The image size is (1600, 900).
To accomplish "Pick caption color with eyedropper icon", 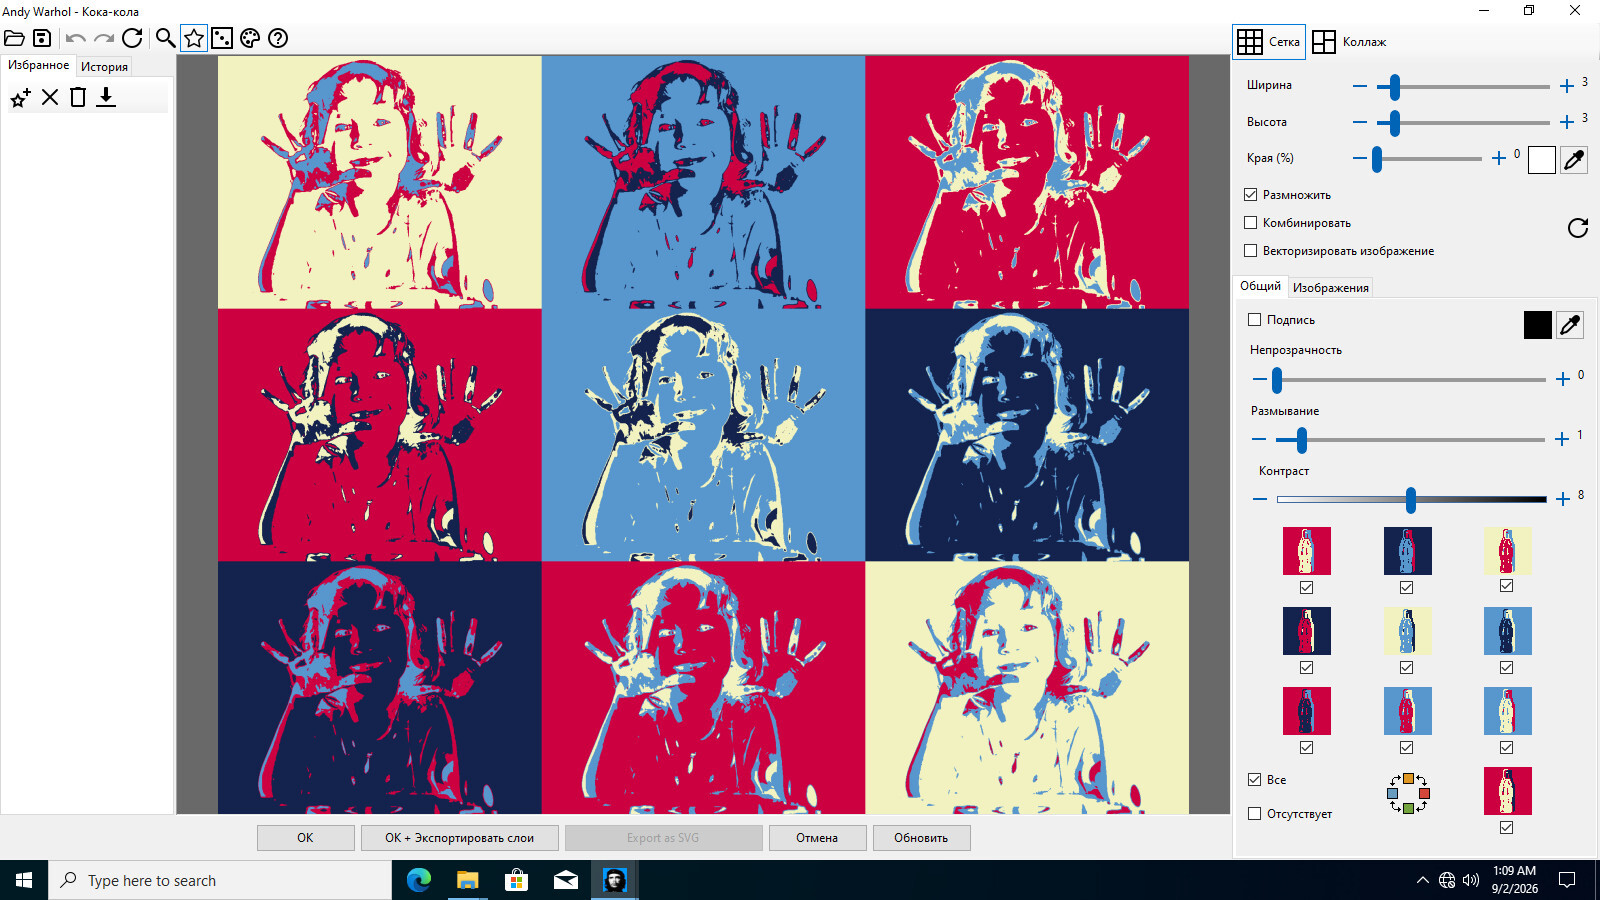I will click(1570, 324).
